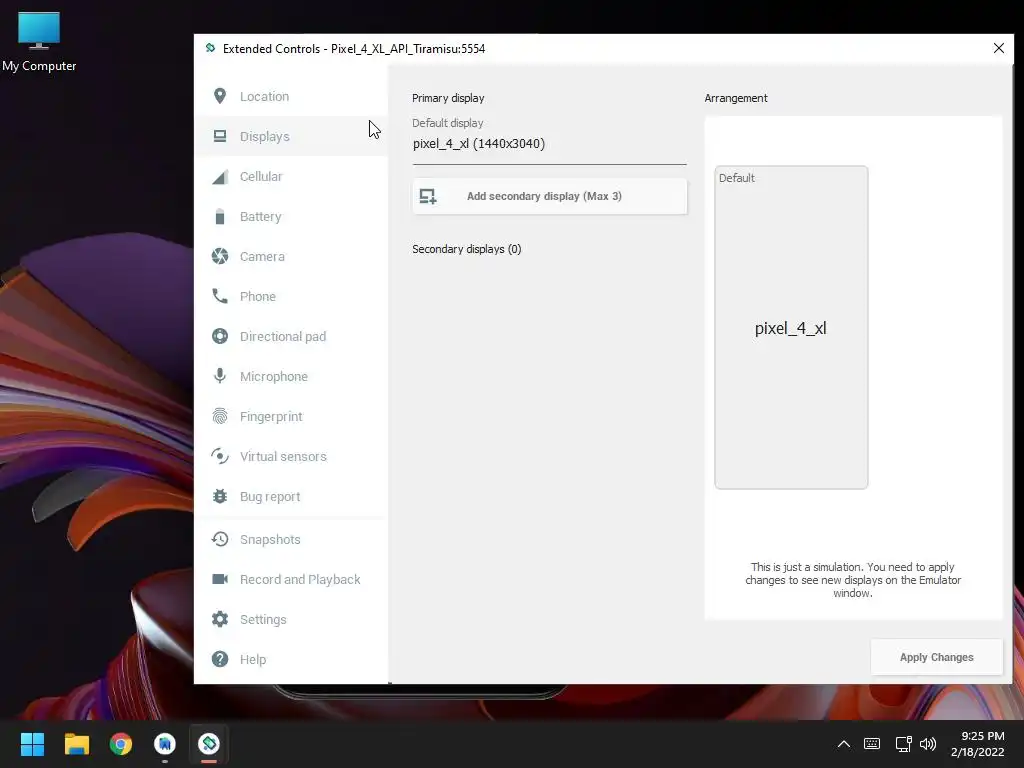Open the Microphone section
This screenshot has height=768, width=1024.
291,376
